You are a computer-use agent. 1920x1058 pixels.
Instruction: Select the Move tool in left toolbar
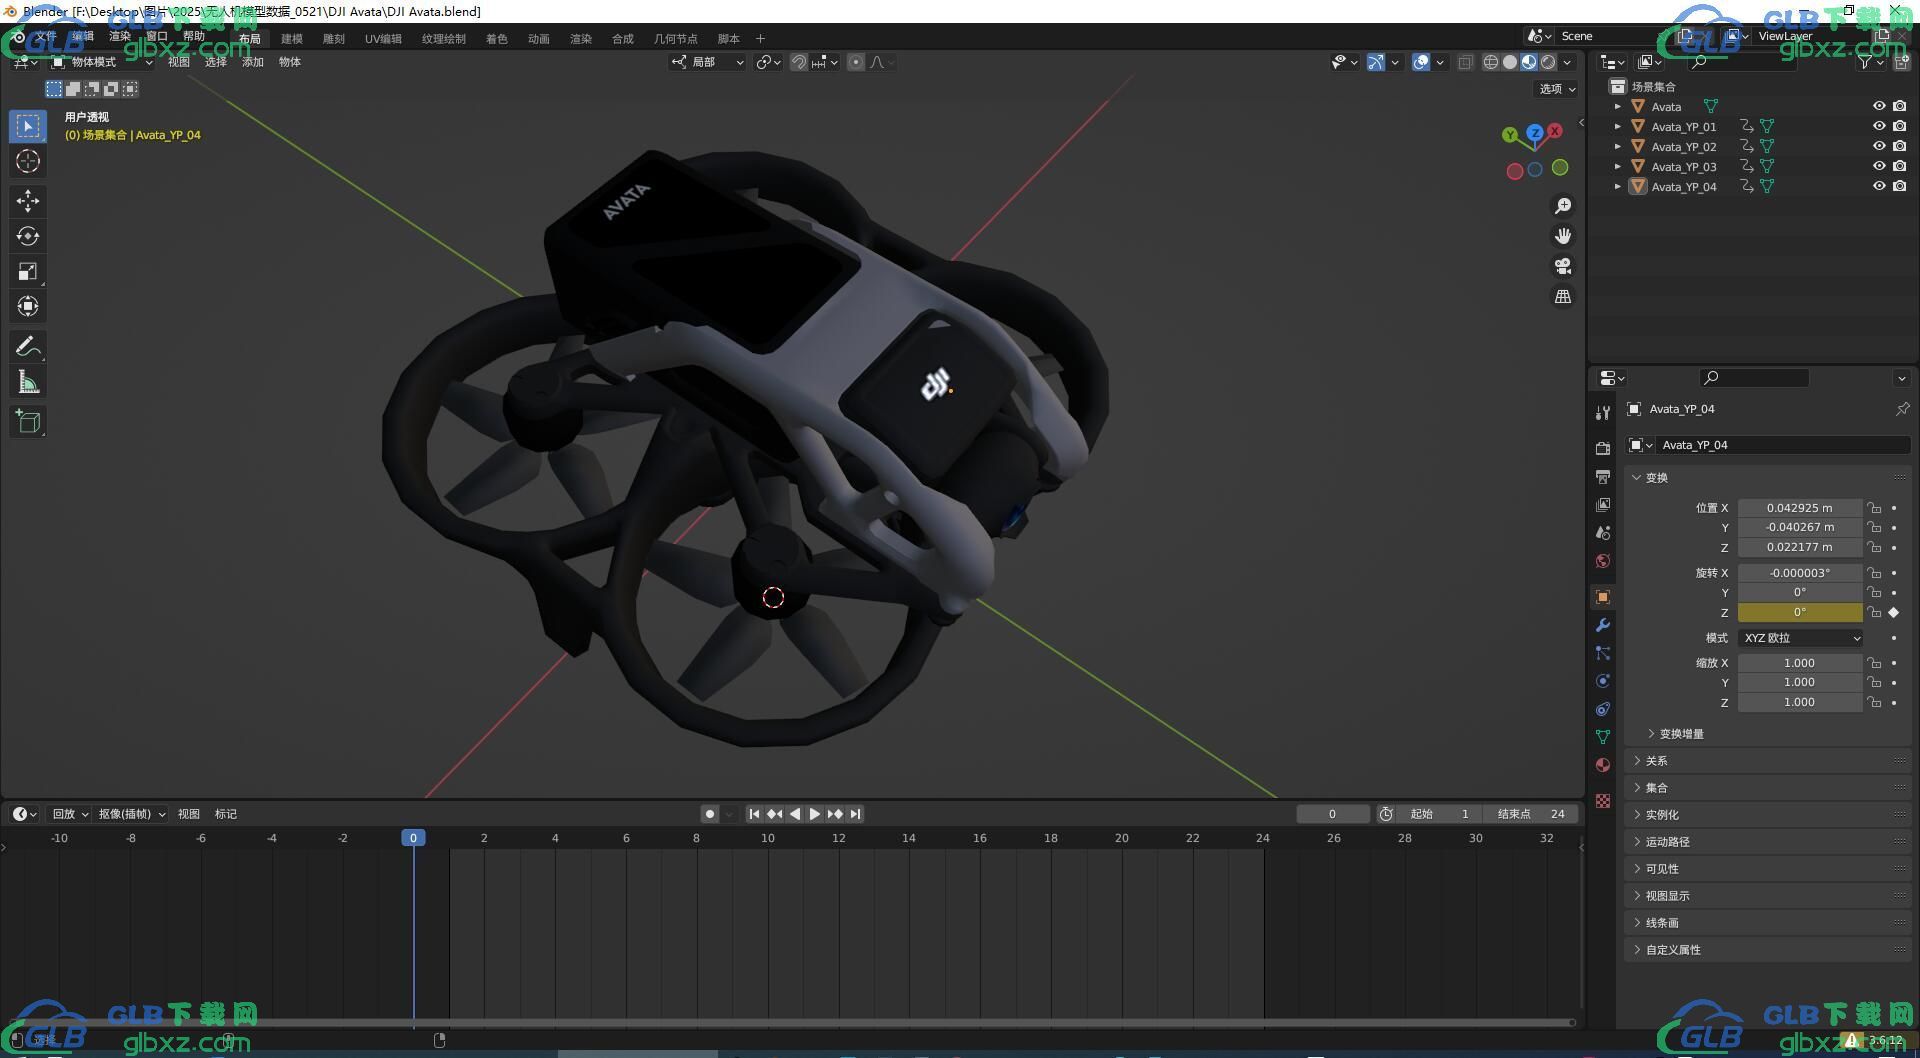[x=28, y=201]
